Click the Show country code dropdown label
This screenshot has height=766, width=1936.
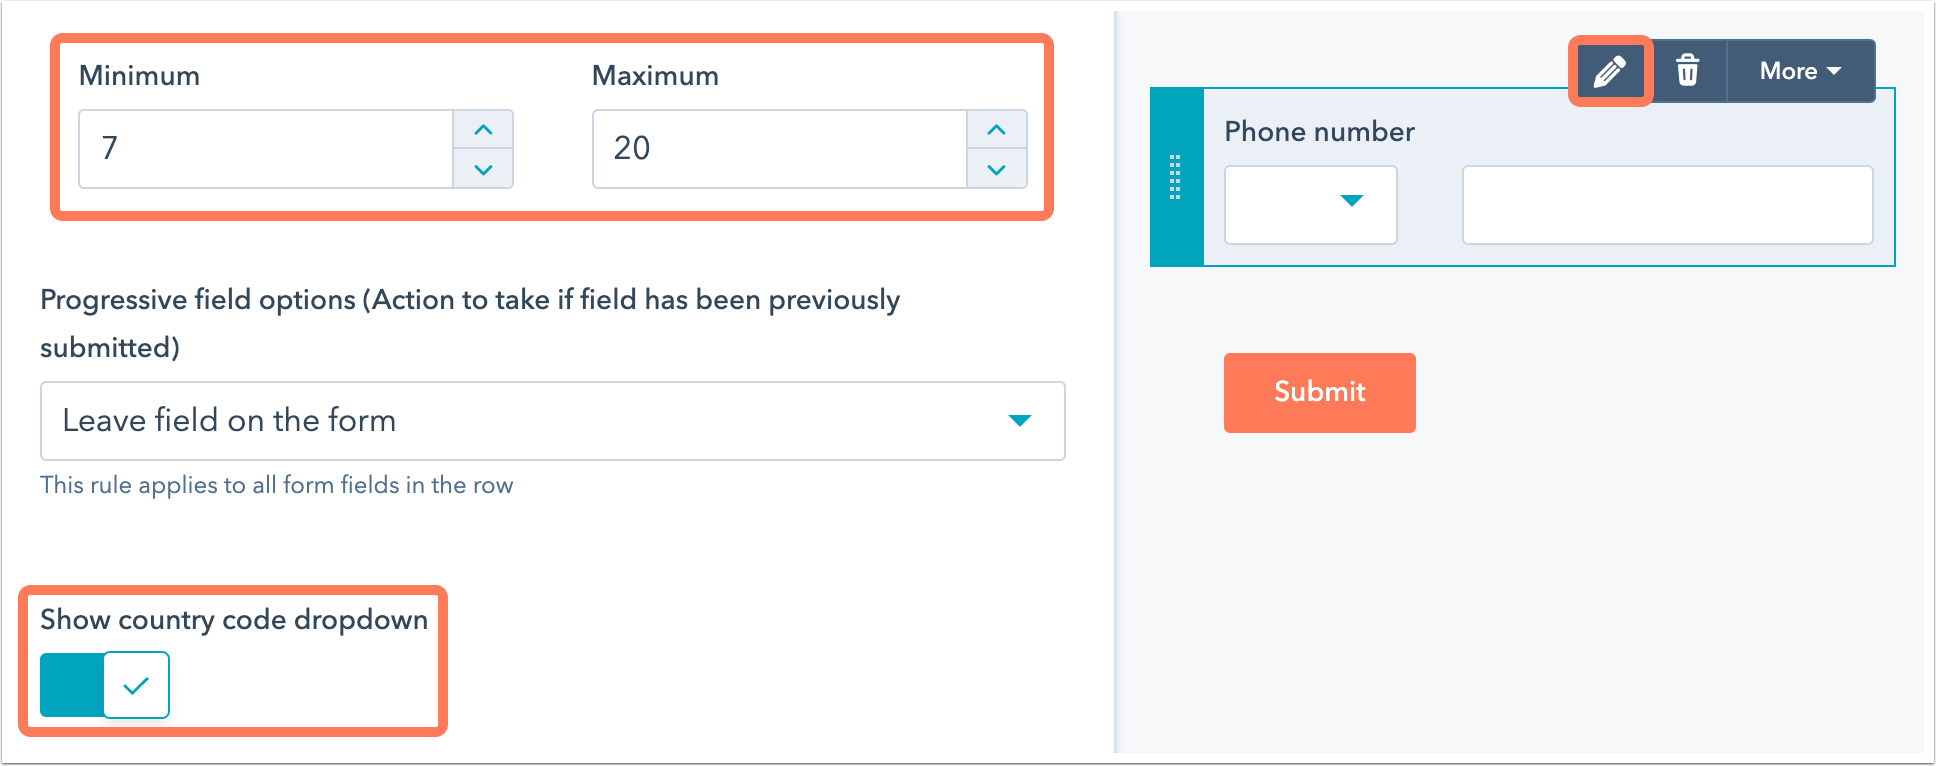coord(234,620)
